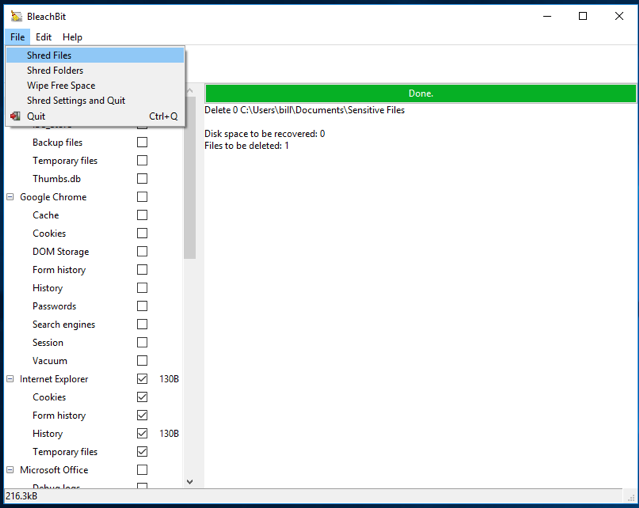Click the green Done progress bar
The width and height of the screenshot is (639, 508).
pos(420,93)
